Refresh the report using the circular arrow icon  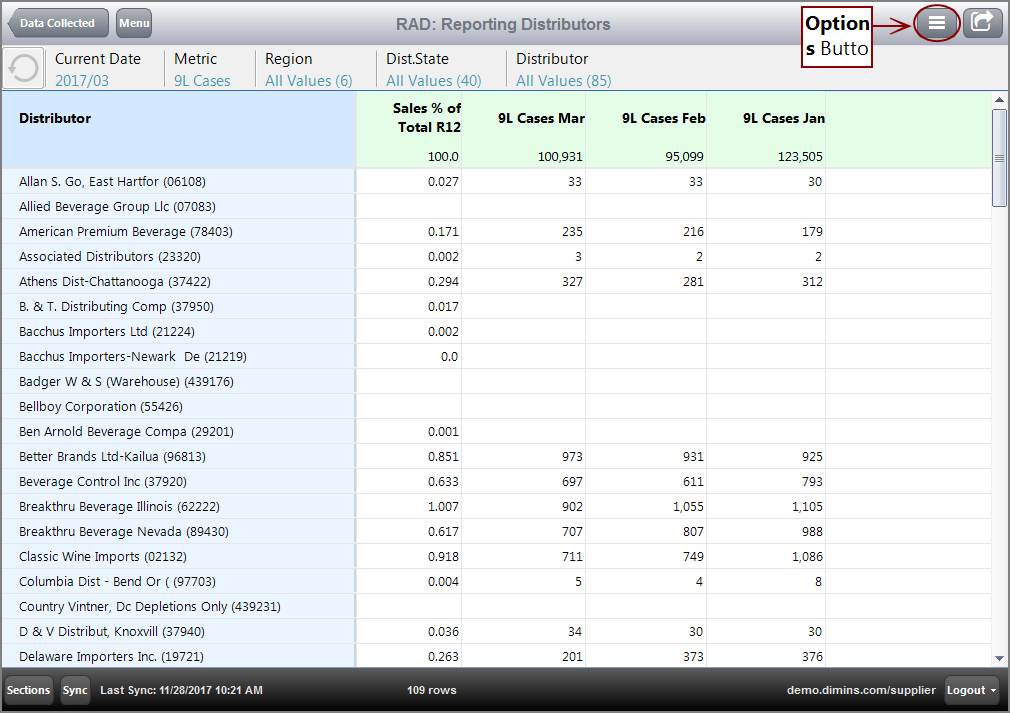23,67
